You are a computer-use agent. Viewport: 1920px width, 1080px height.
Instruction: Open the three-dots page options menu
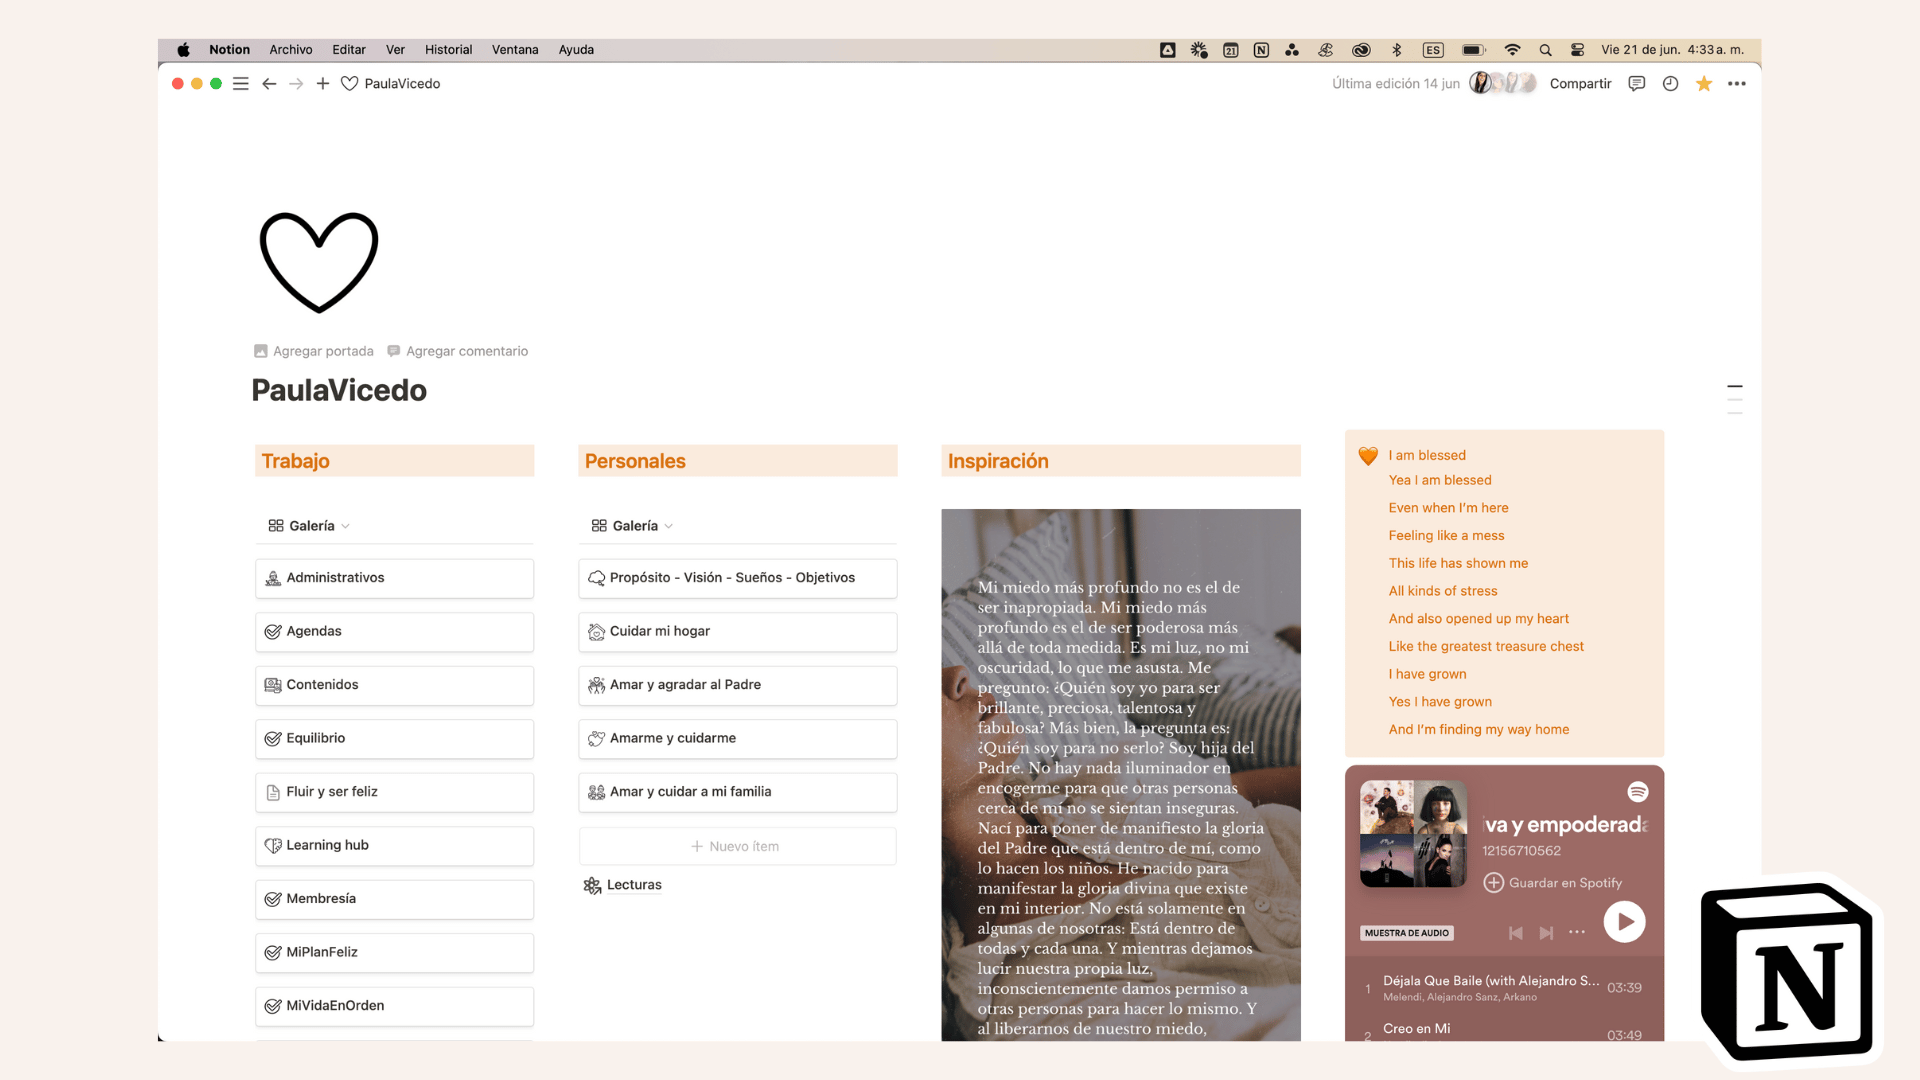tap(1737, 84)
